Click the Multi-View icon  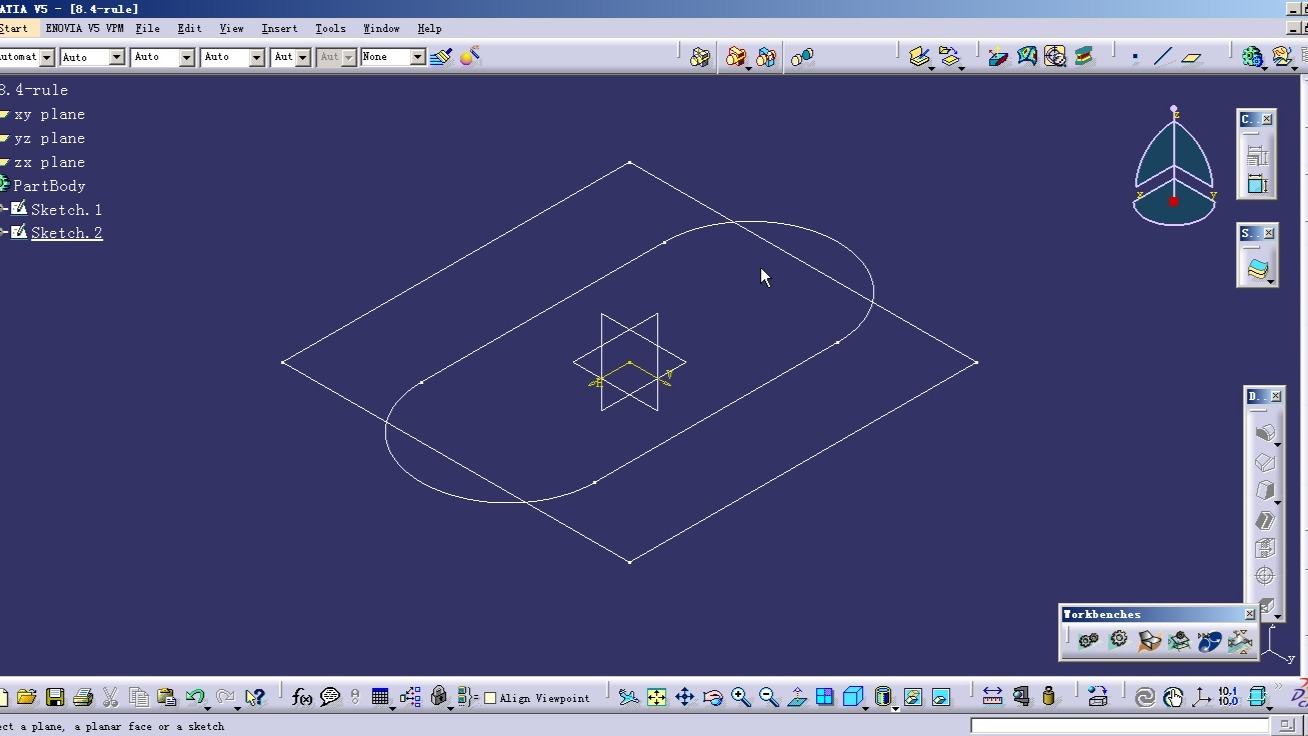(825, 697)
